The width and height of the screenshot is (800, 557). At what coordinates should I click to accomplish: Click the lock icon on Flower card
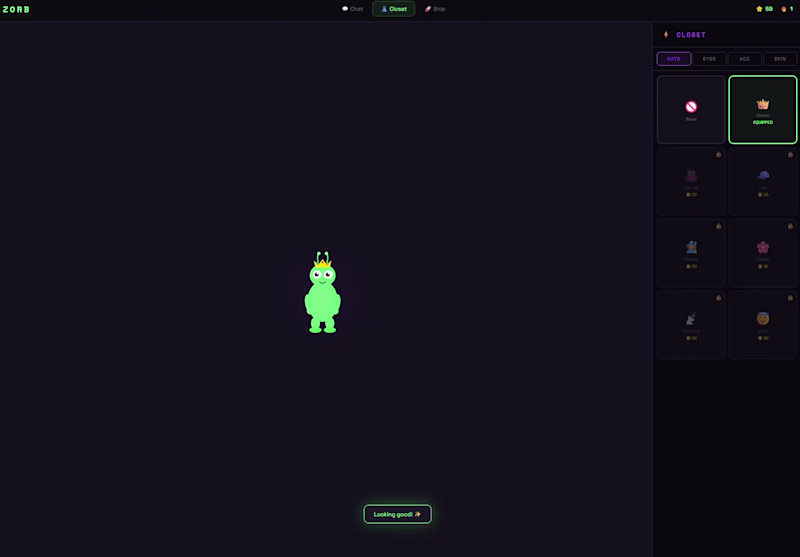coord(790,226)
